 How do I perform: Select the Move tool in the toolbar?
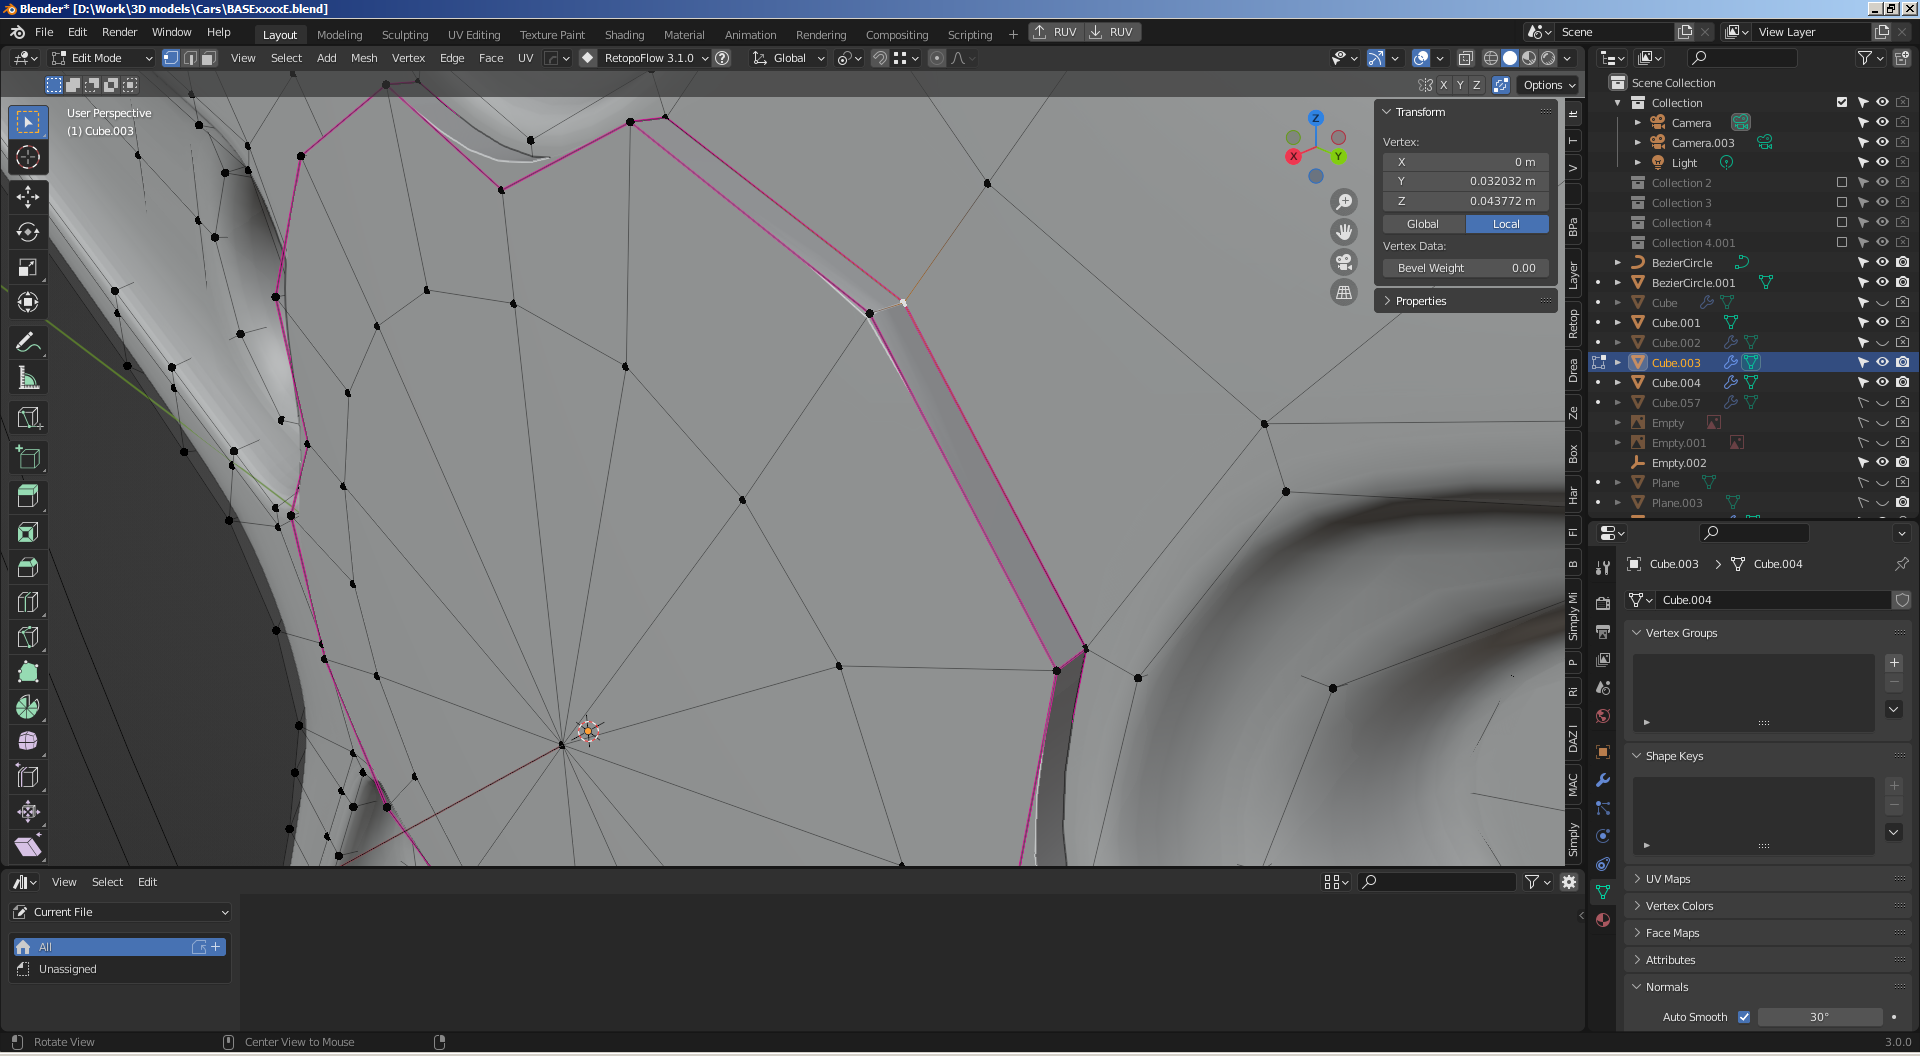coord(28,196)
